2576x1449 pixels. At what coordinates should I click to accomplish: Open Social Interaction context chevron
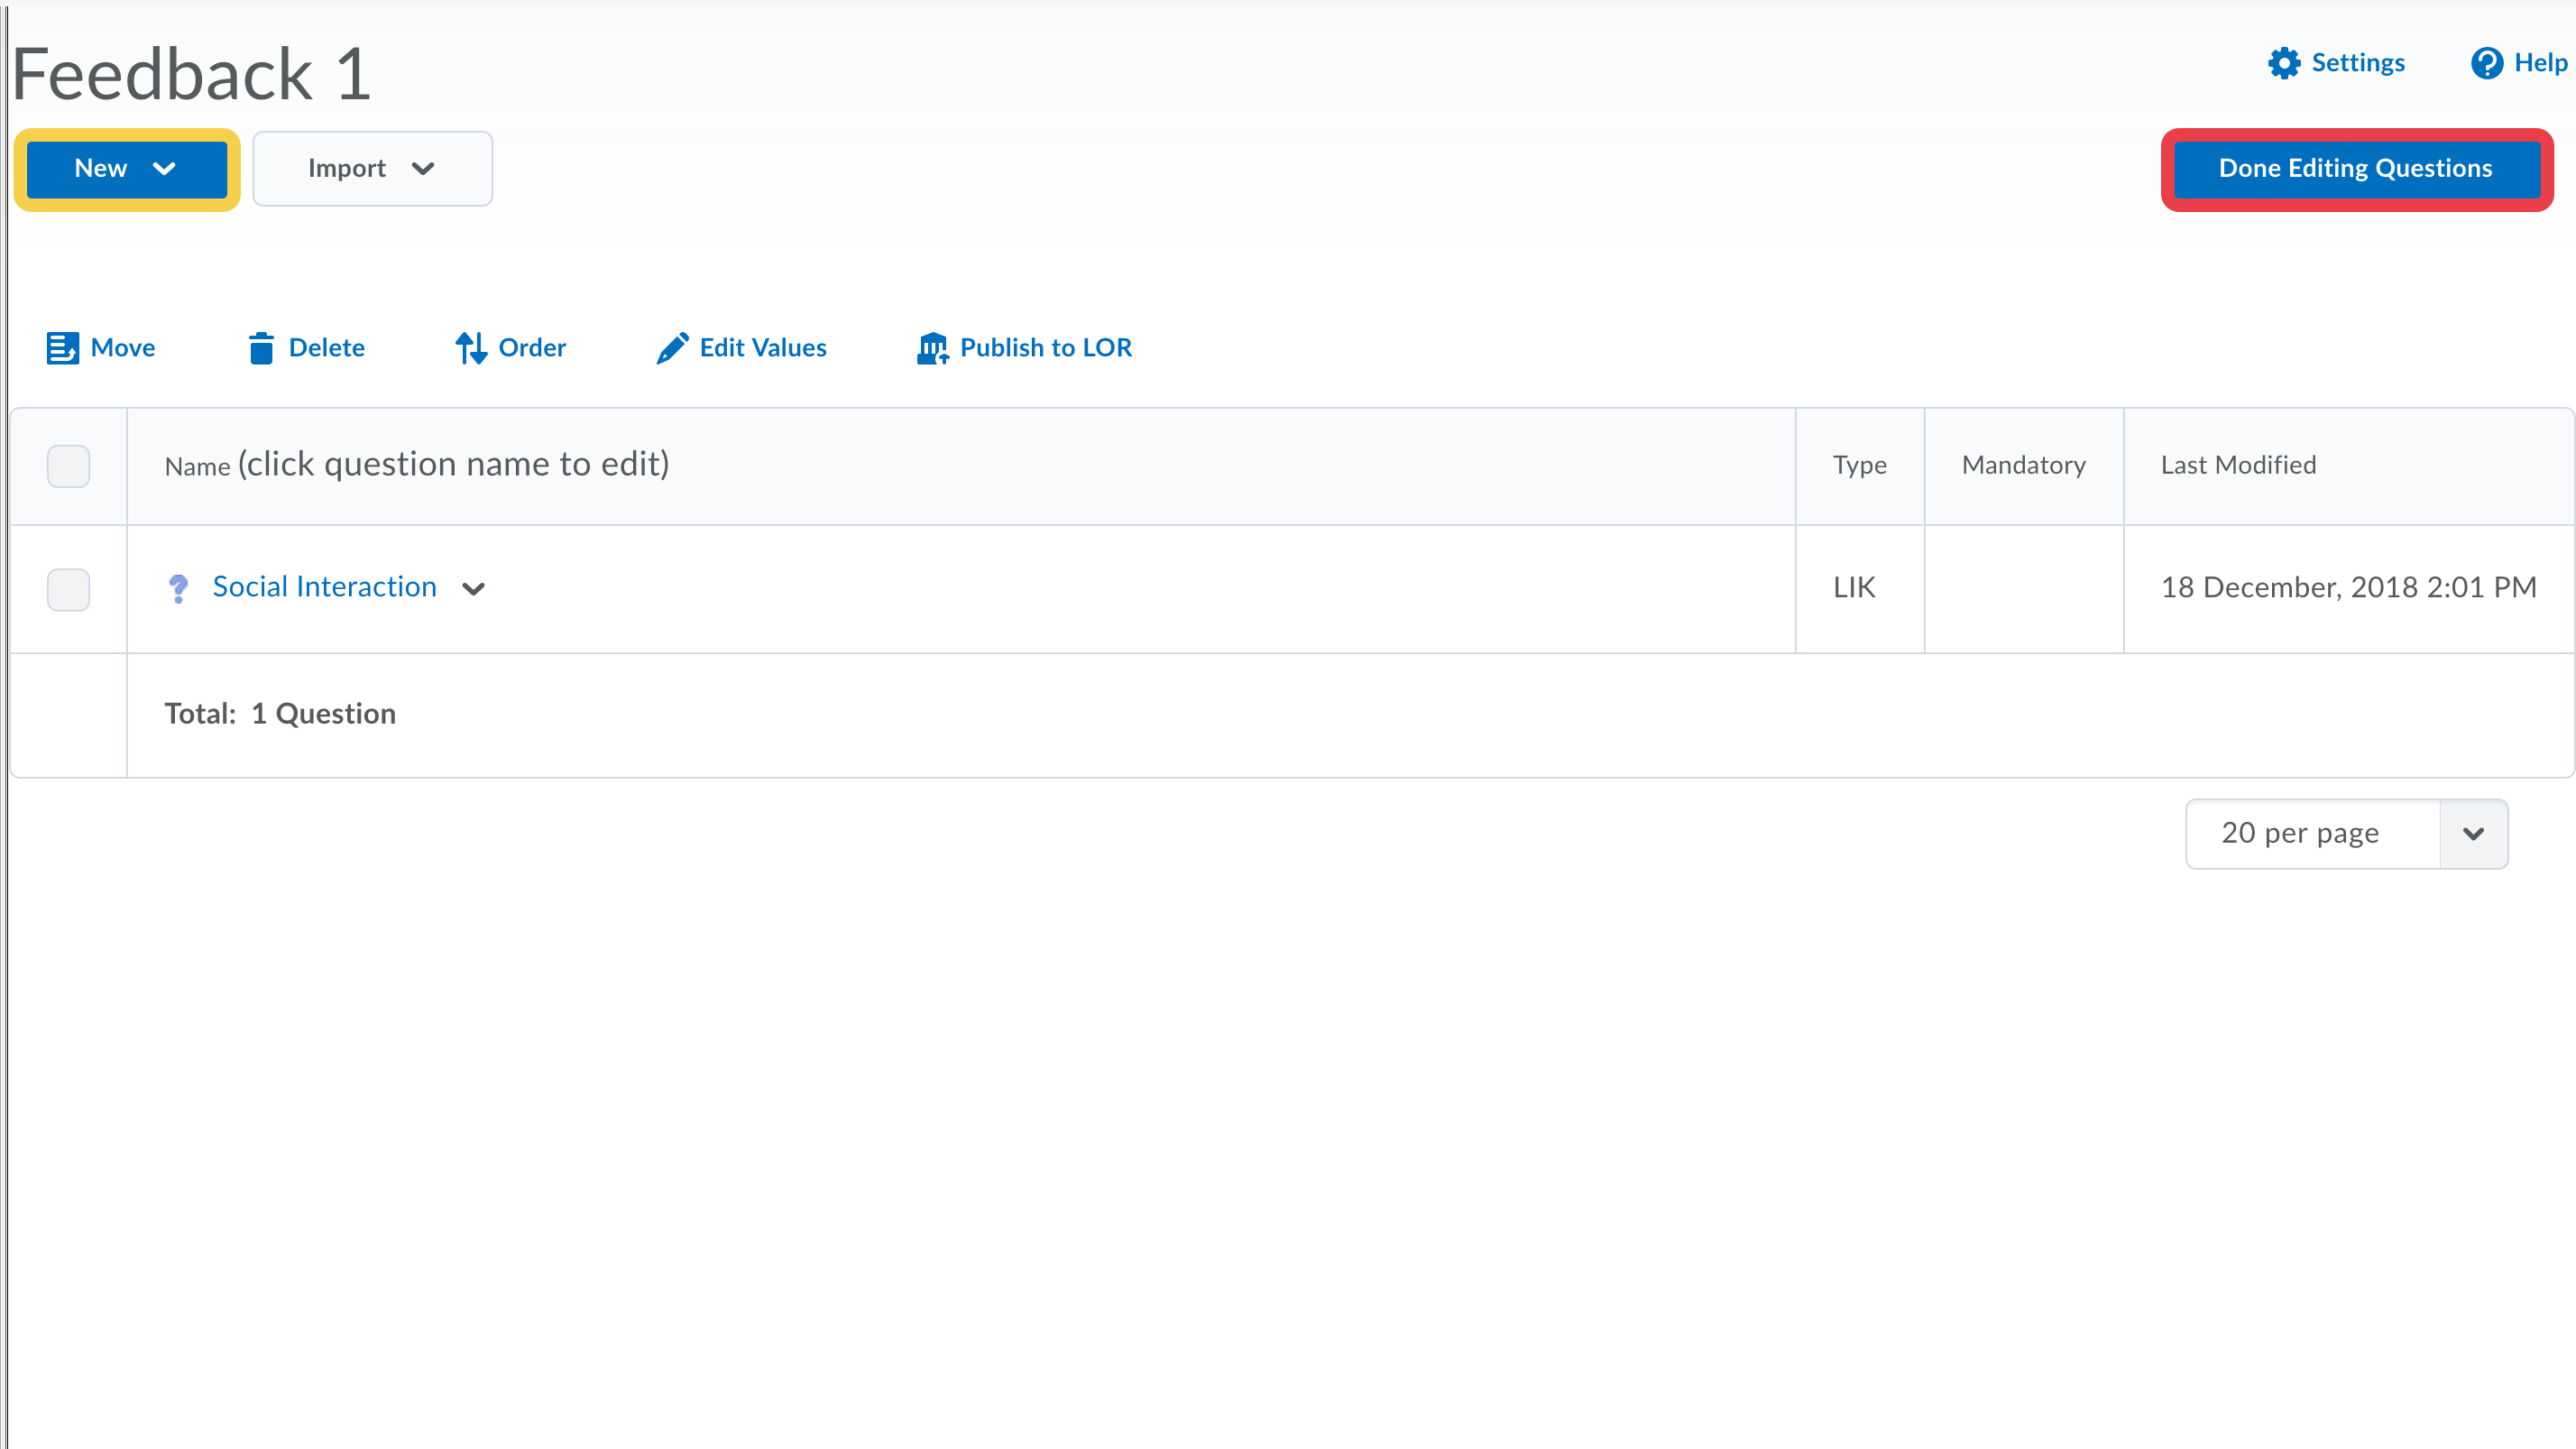pyautogui.click(x=474, y=589)
